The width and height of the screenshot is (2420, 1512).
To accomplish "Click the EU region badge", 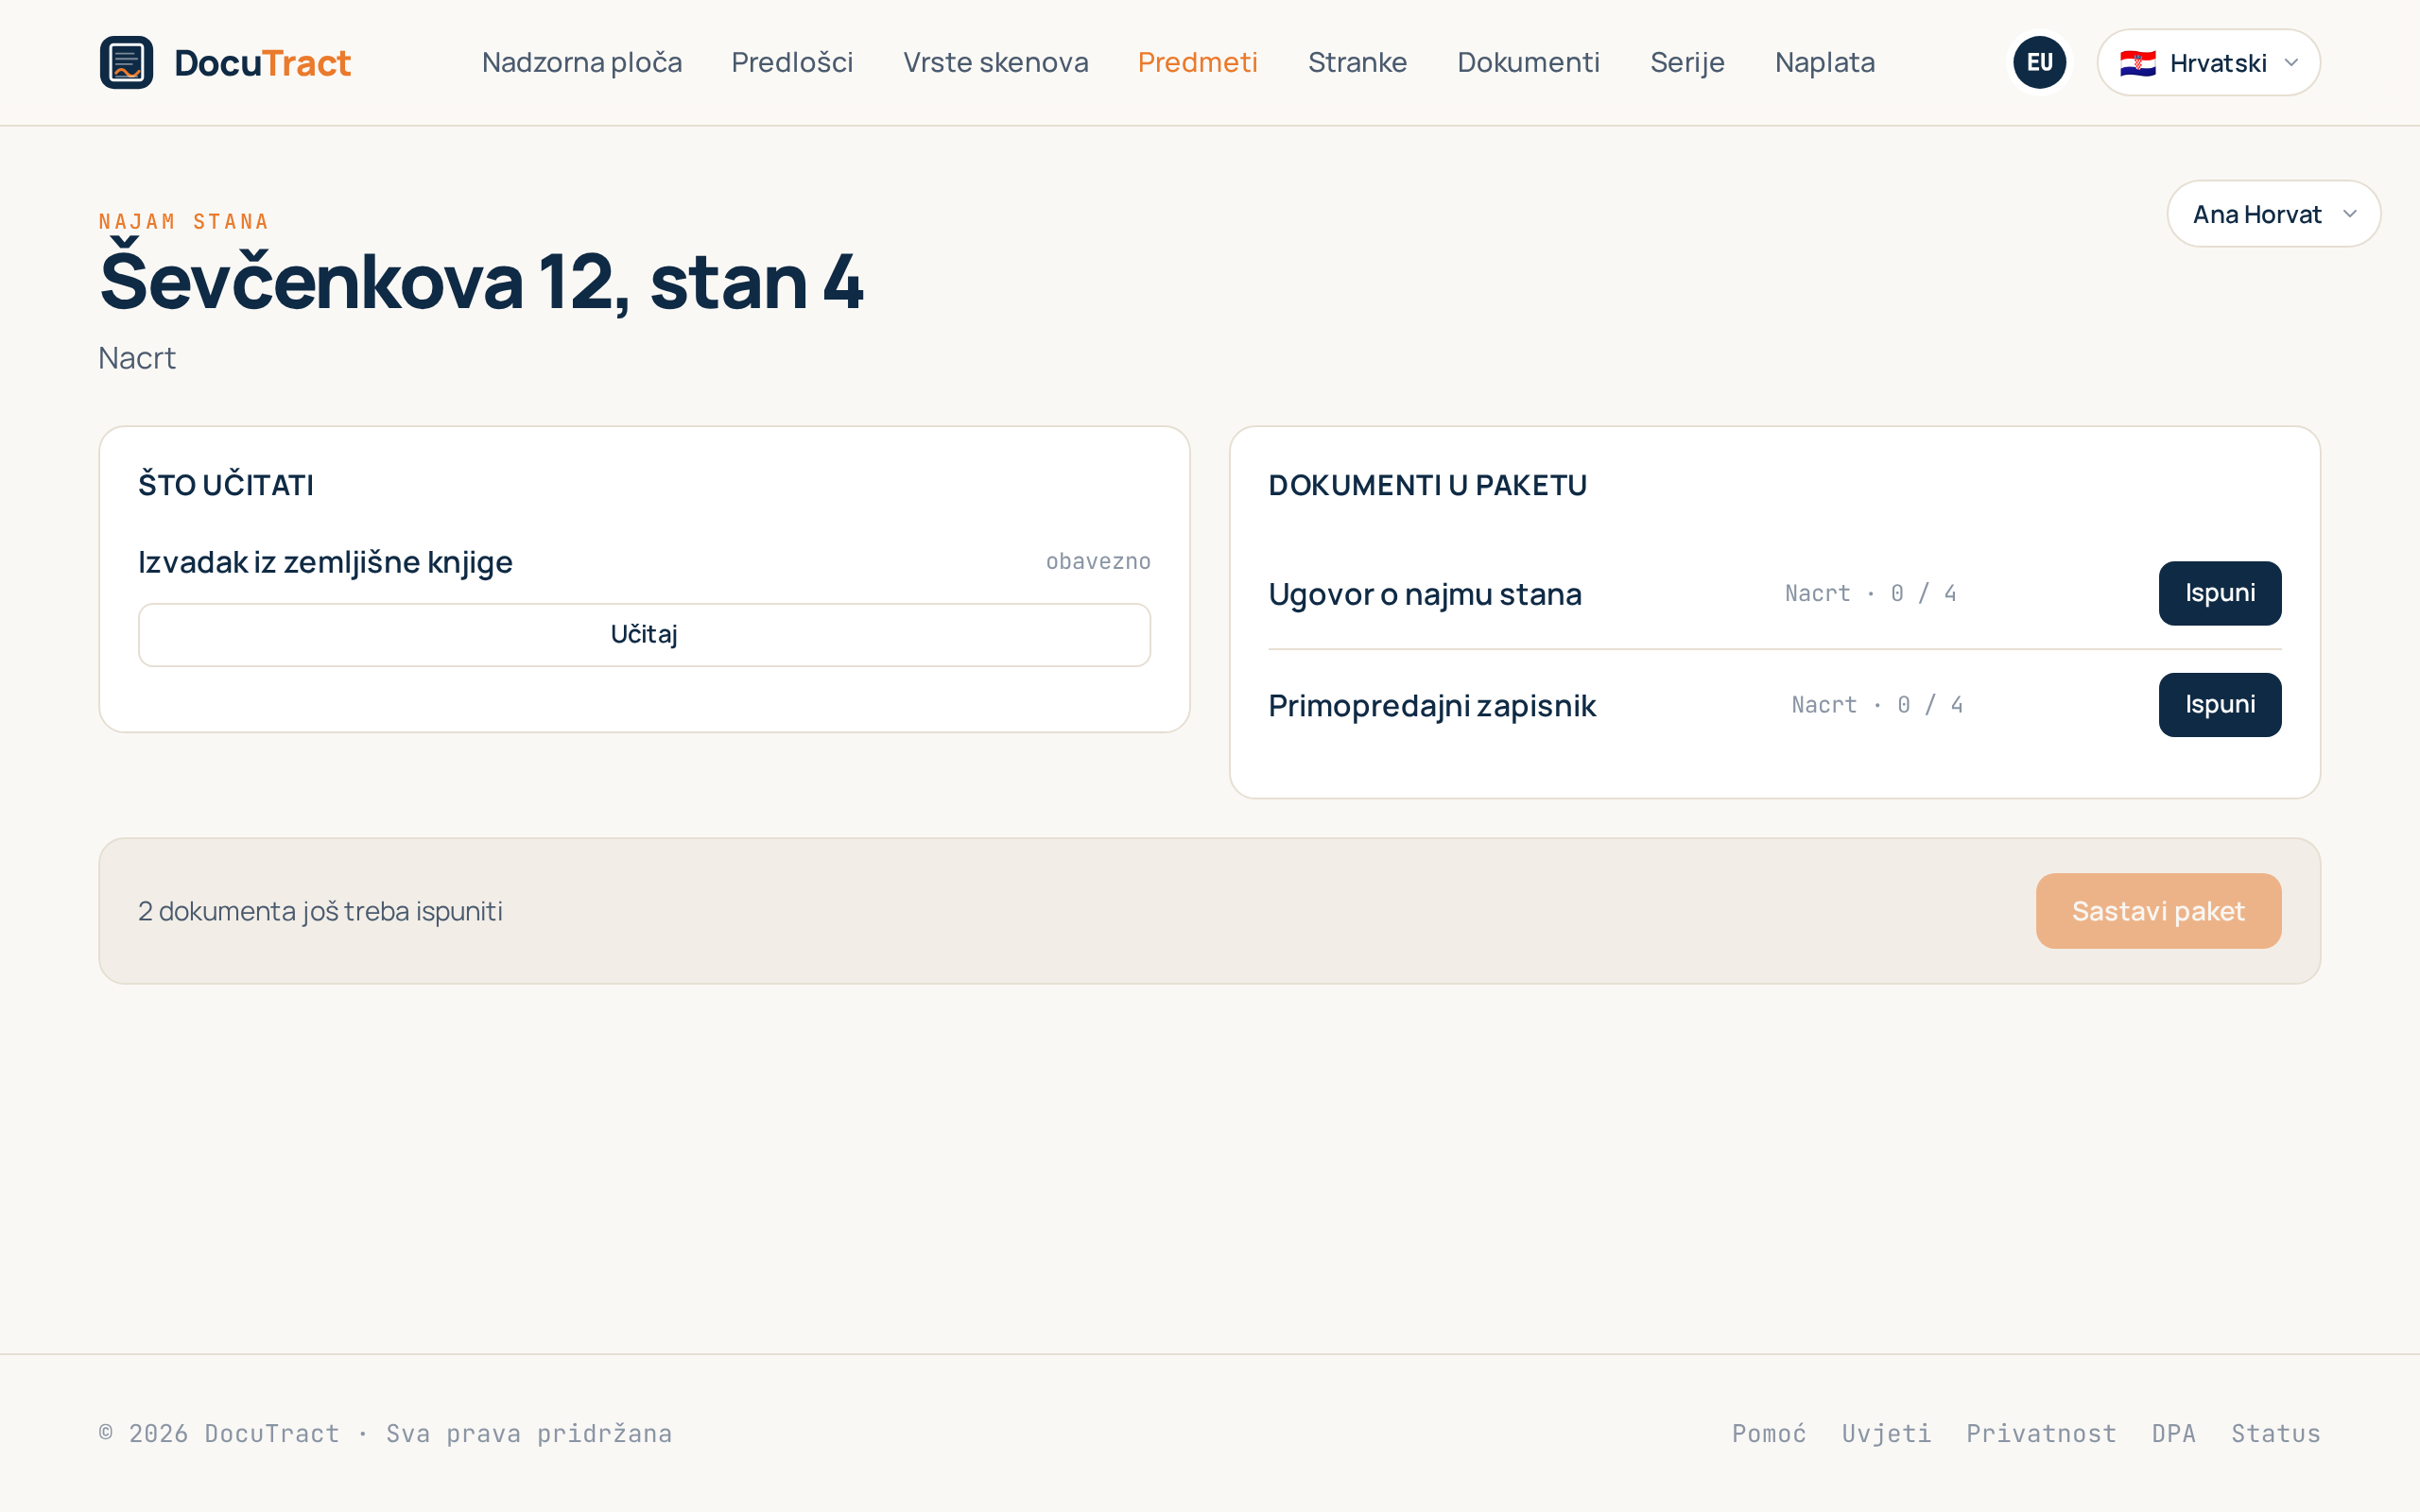I will 2039,62.
